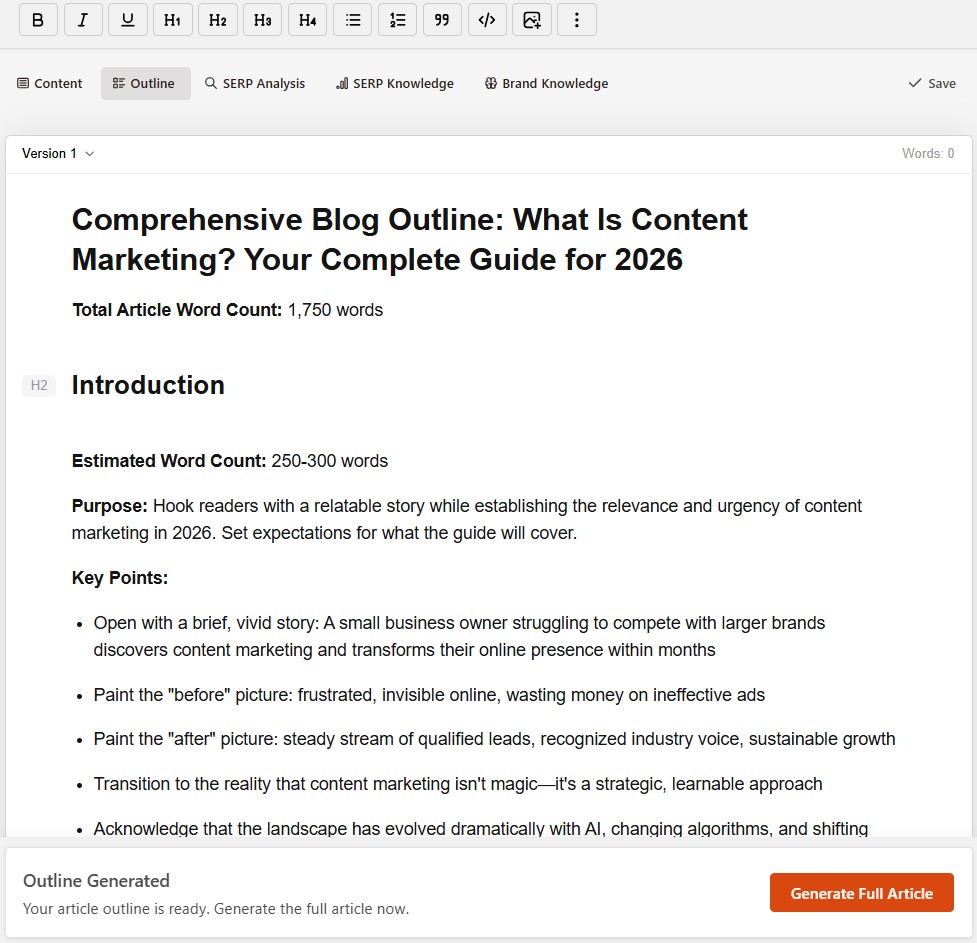This screenshot has height=943, width=977.
Task: Click the Generate Full Article button
Action: (x=861, y=892)
